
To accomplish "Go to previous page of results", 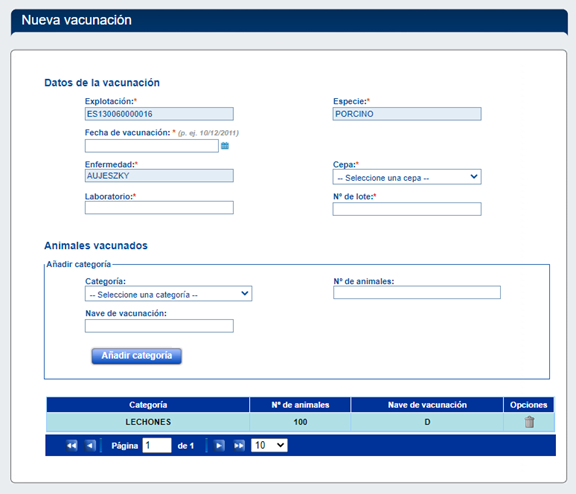I will pos(90,446).
